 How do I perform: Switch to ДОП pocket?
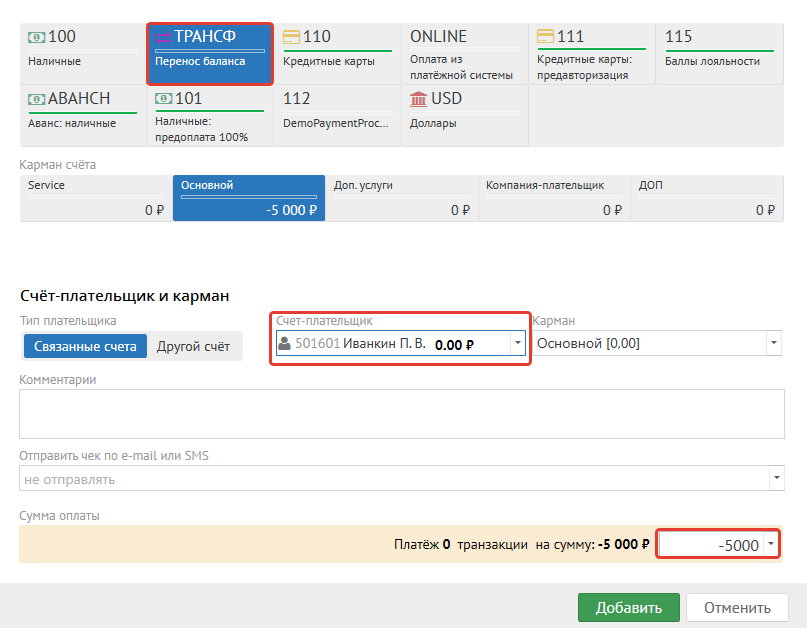click(707, 198)
